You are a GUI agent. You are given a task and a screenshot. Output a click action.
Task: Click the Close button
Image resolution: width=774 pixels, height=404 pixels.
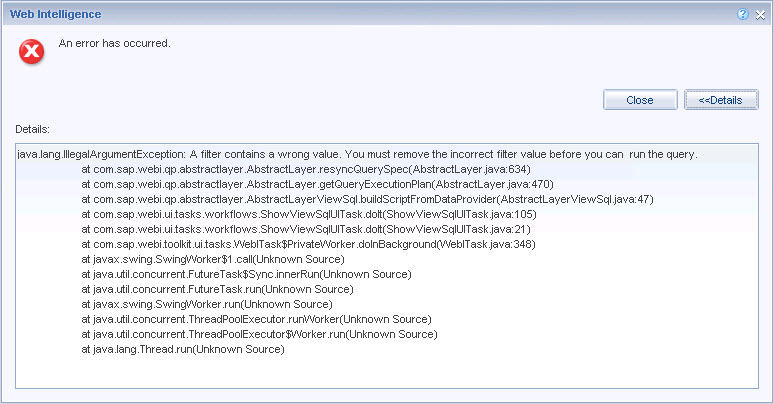(x=640, y=100)
